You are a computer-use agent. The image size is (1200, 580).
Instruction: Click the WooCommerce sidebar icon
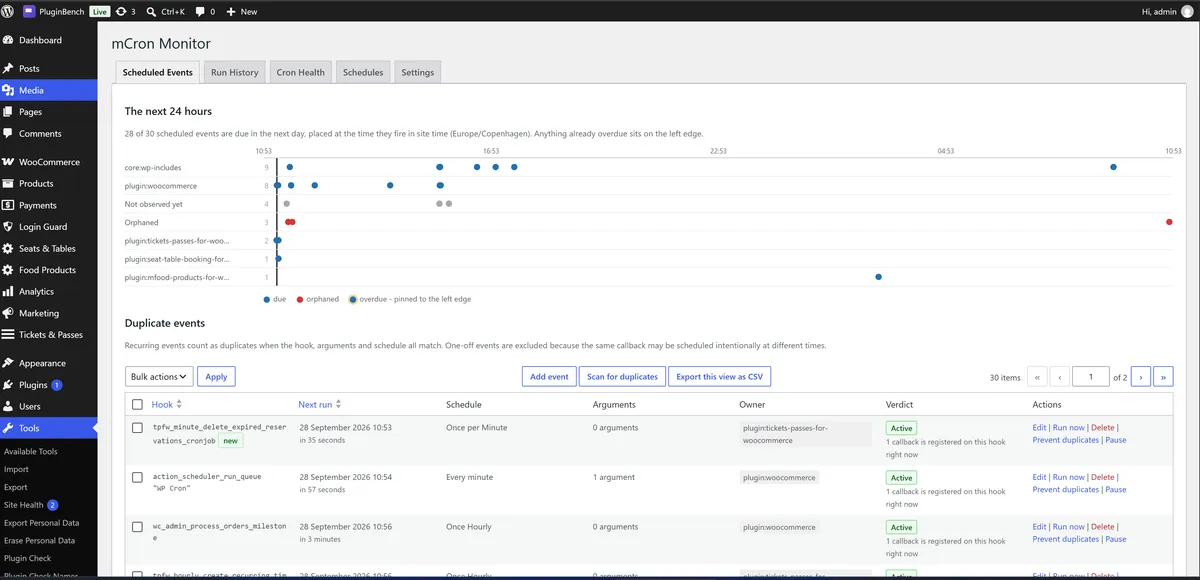pyautogui.click(x=9, y=162)
